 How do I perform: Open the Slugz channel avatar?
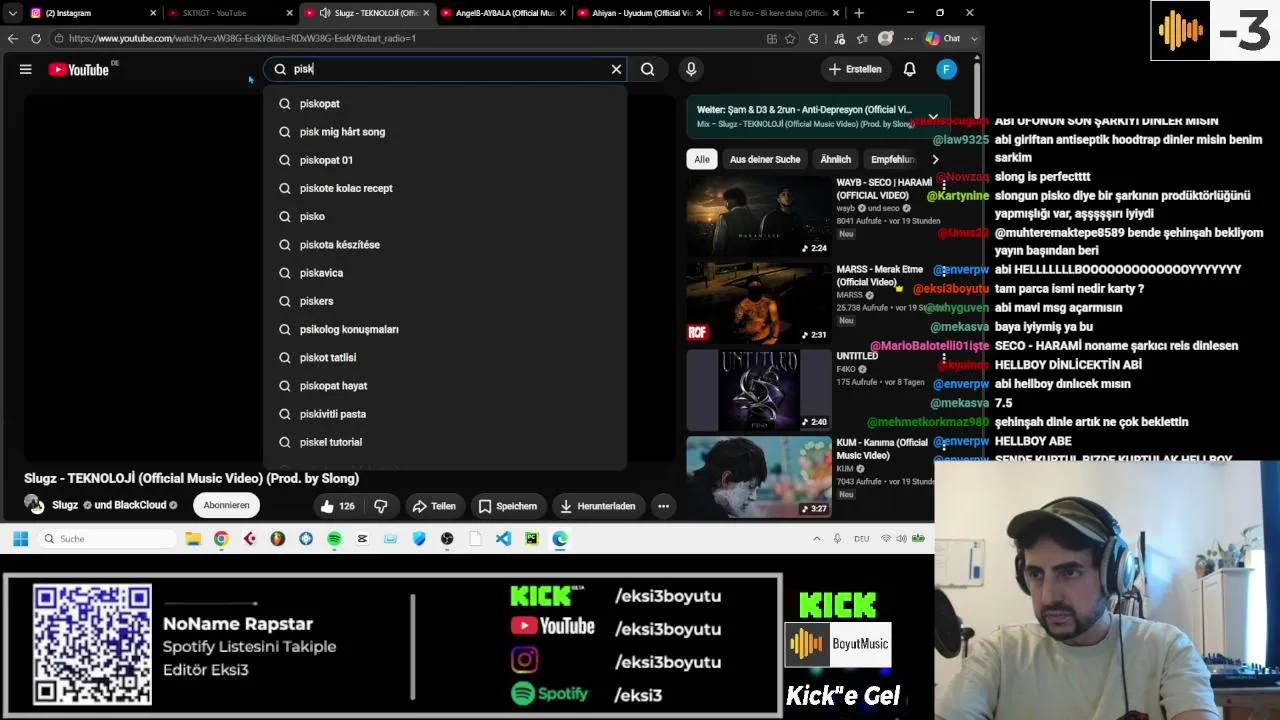(34, 505)
